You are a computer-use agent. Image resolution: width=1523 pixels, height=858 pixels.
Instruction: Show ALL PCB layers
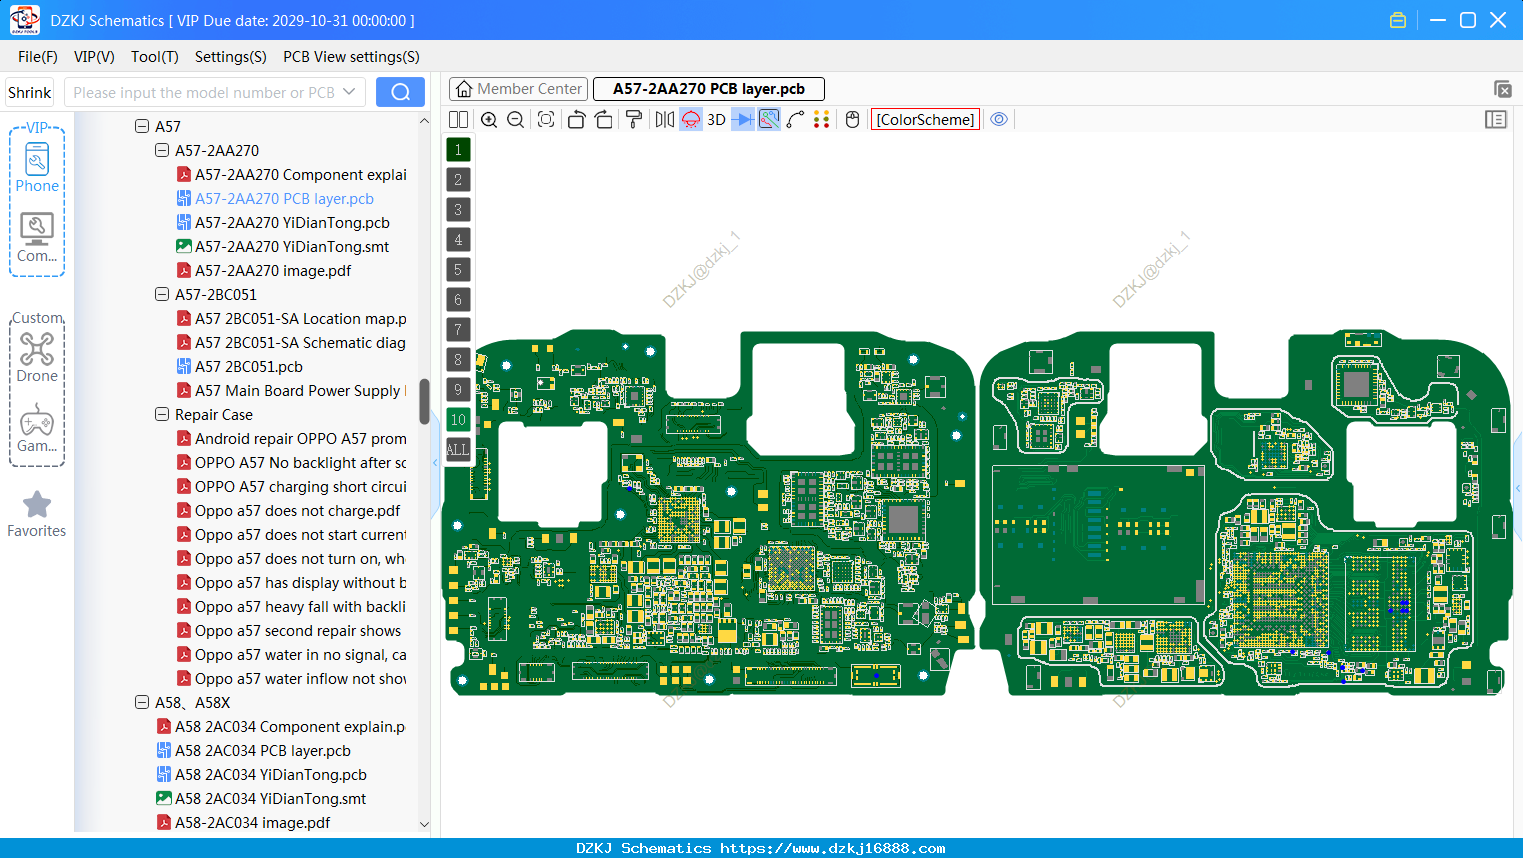(x=458, y=450)
